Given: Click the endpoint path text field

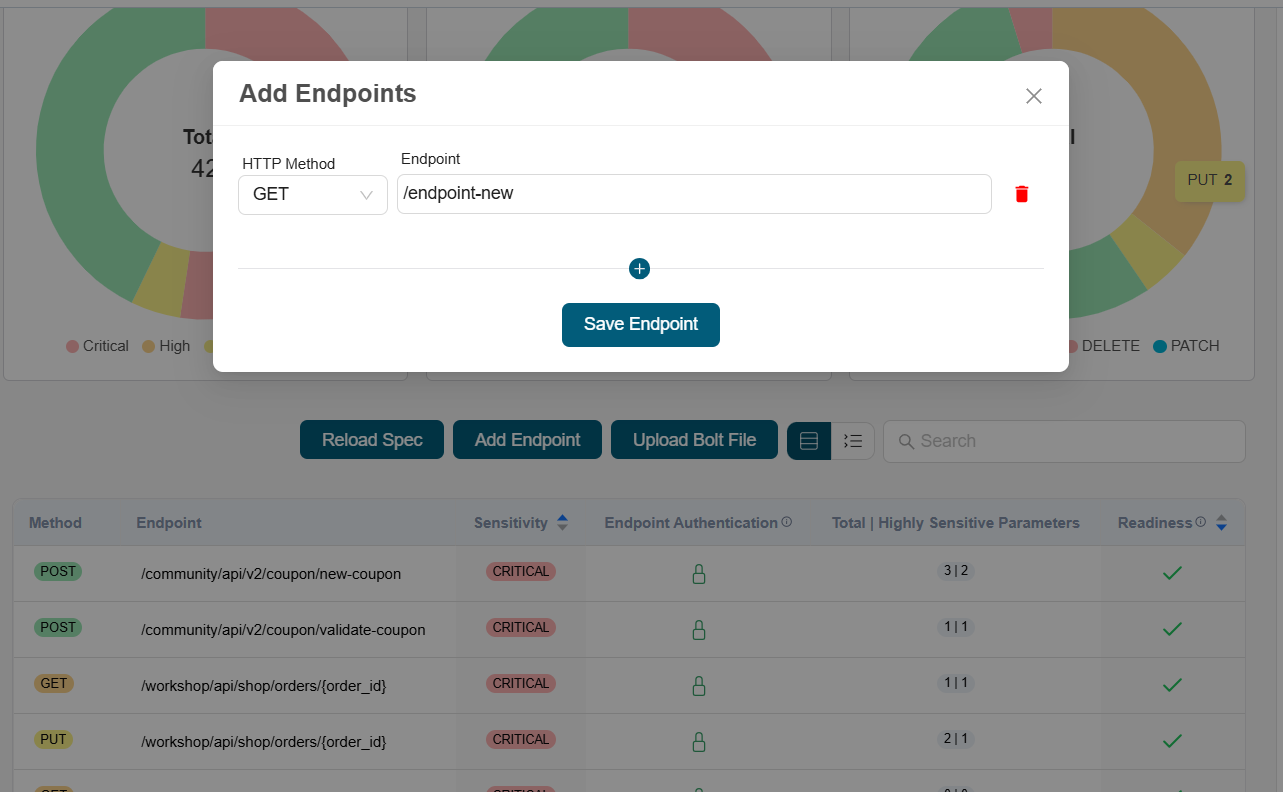Looking at the screenshot, I should 694,193.
